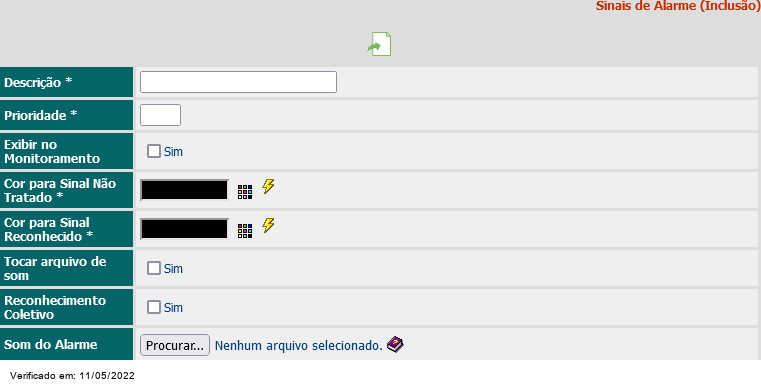
Task: Select black color field for Sinal Não Tratado
Action: pos(184,190)
